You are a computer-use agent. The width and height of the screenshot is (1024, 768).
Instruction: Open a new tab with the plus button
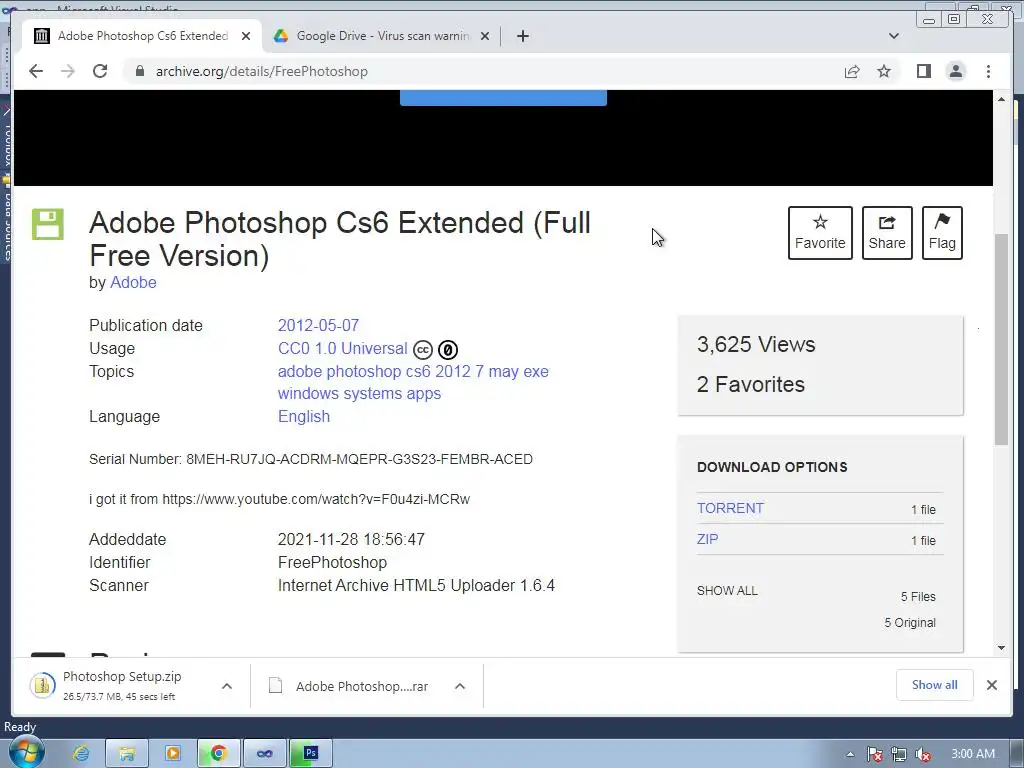click(522, 36)
